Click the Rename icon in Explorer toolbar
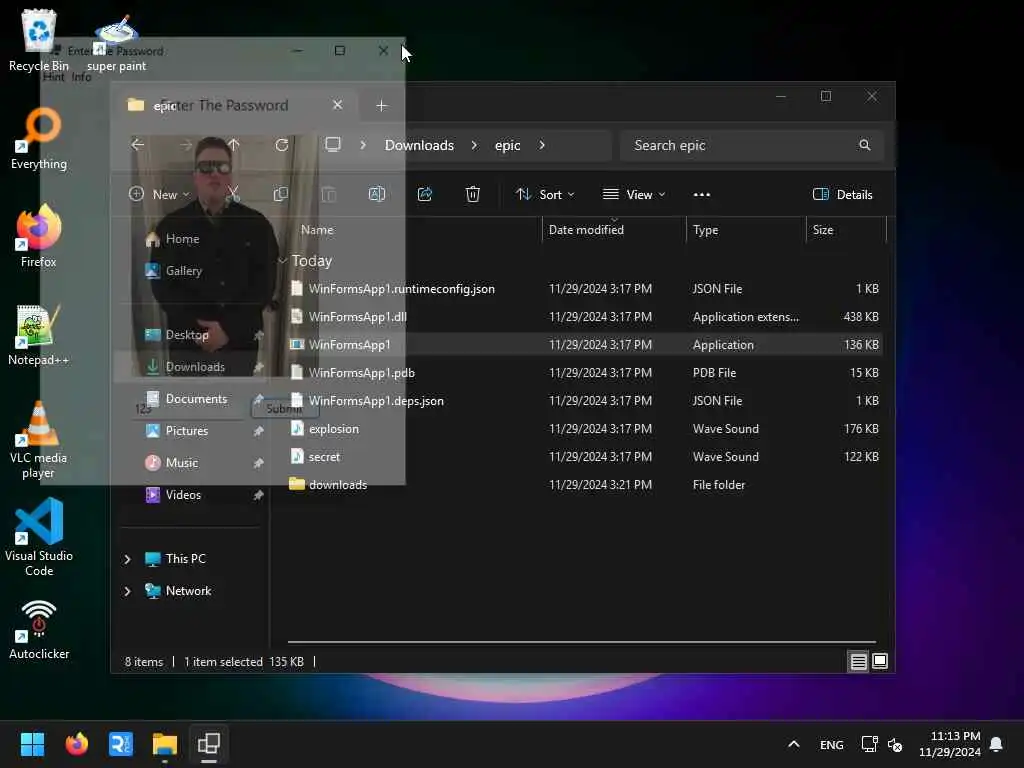1024x768 pixels. point(377,194)
